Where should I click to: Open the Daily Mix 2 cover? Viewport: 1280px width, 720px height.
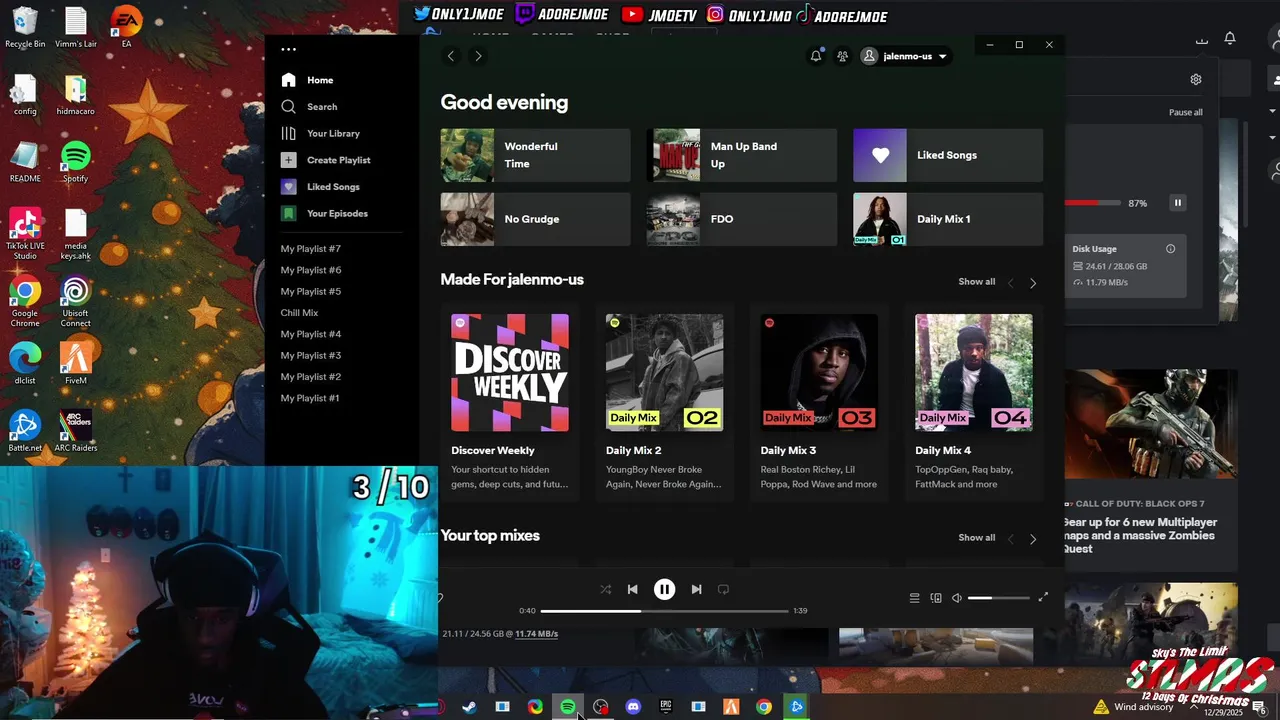664,373
